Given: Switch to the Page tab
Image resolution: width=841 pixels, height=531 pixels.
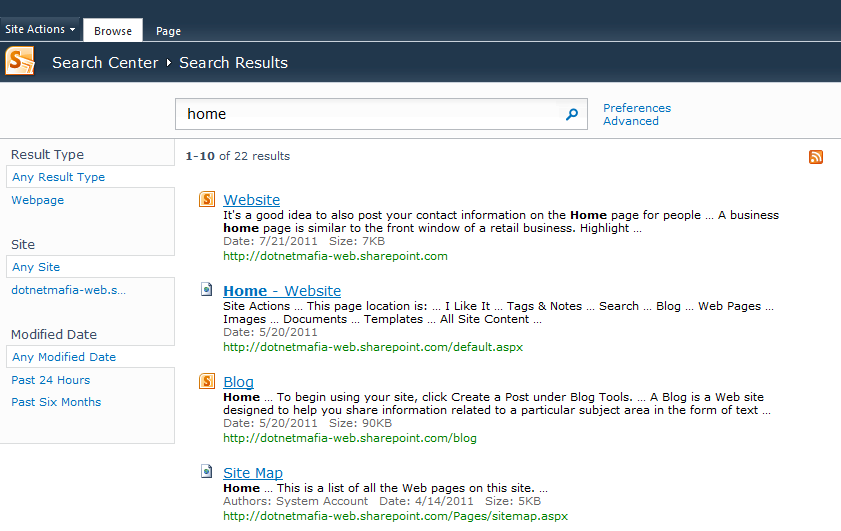Looking at the screenshot, I should [x=168, y=31].
